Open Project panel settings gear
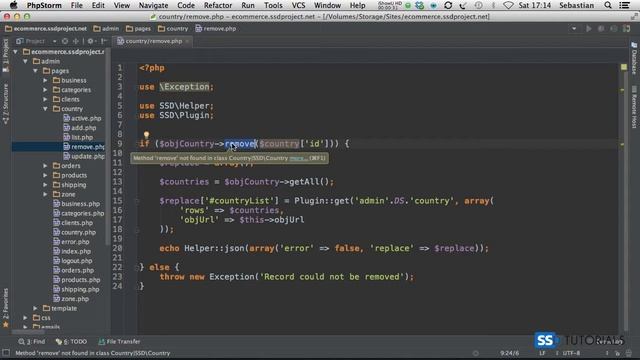 pos(91,41)
